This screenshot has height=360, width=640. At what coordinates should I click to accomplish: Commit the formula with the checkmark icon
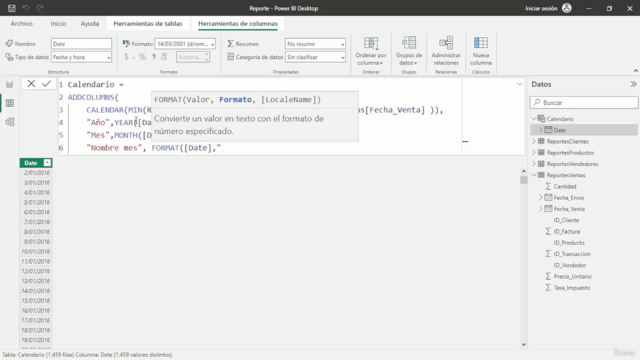pyautogui.click(x=46, y=84)
